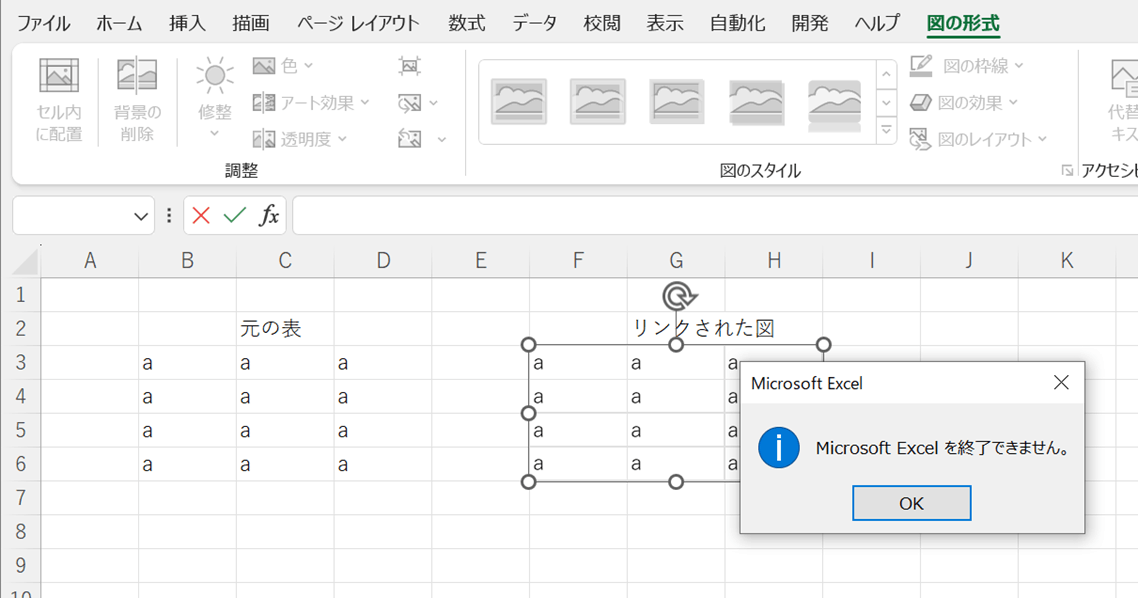Open 図のレイアウト picture layout menu
Screen dimensions: 1138x598
[978, 139]
